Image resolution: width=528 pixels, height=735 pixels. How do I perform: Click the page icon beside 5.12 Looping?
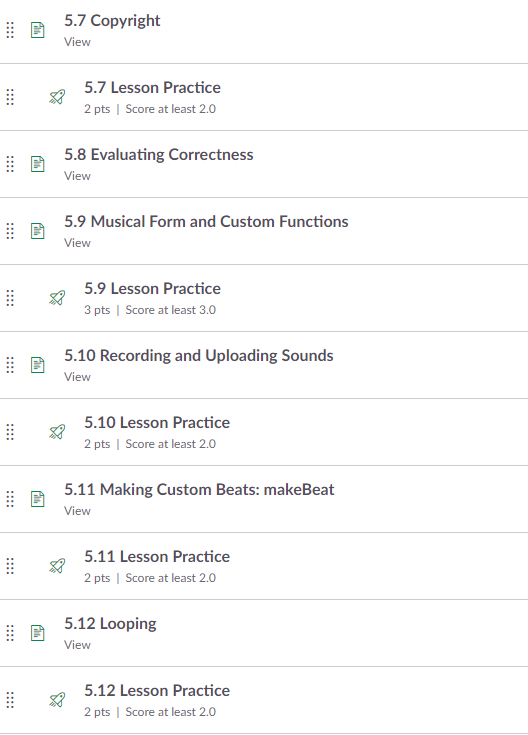tap(38, 633)
